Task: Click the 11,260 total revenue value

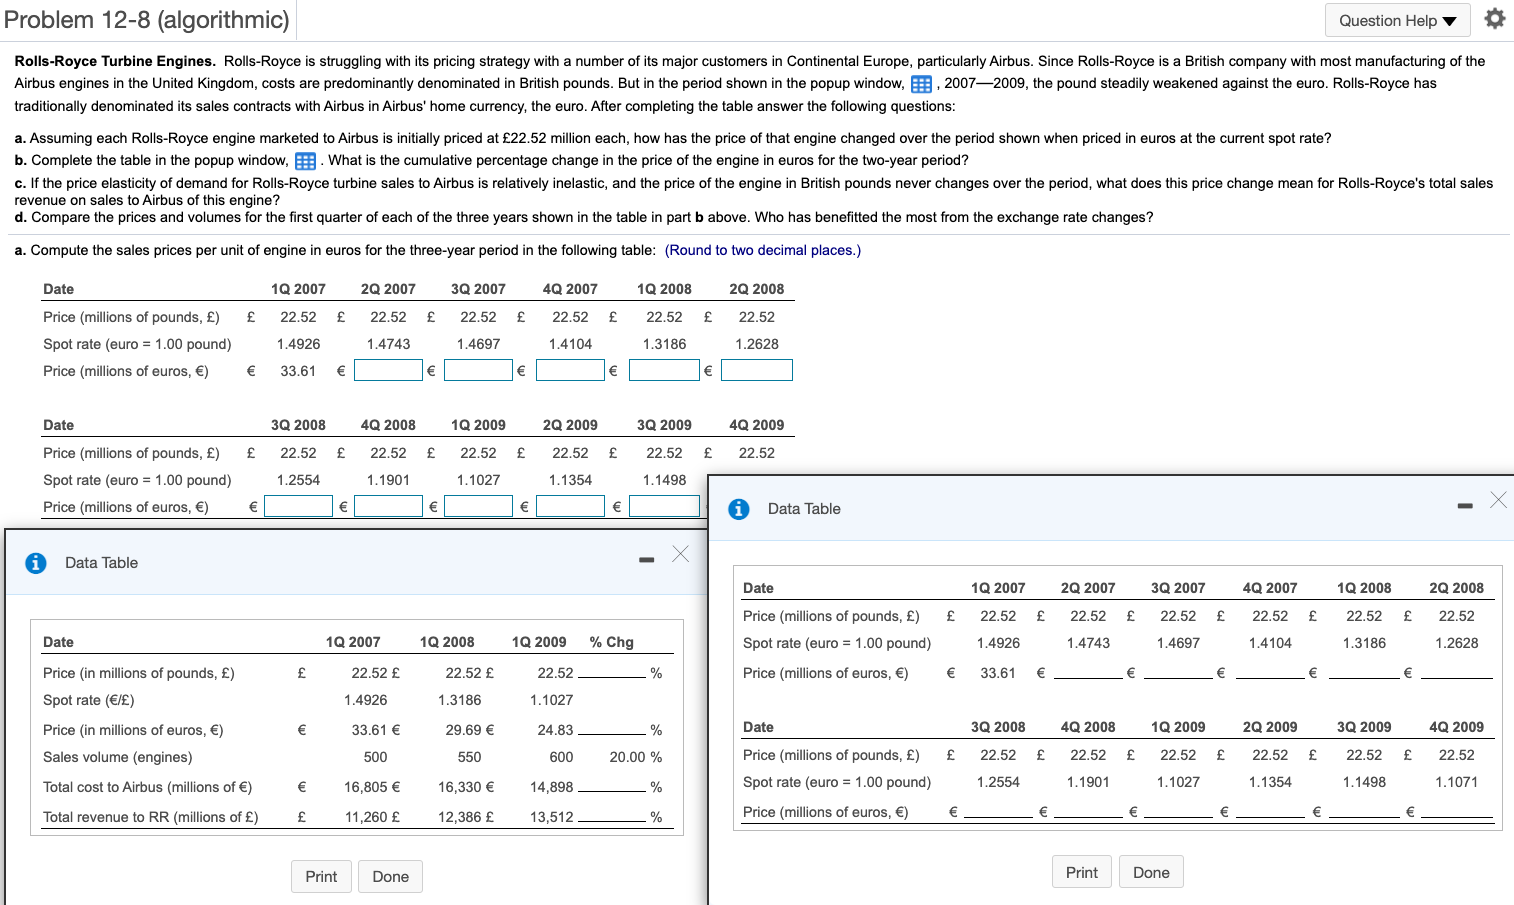Action: pos(366,817)
